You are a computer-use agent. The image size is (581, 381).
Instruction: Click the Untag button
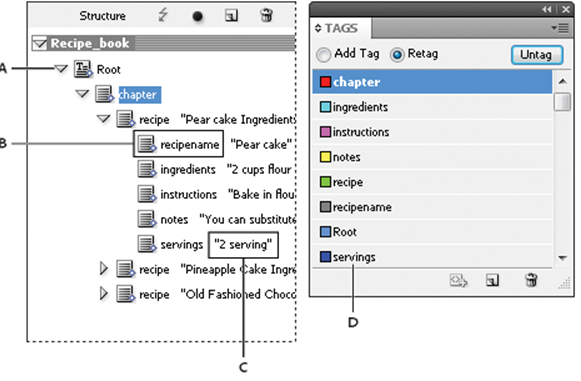click(537, 55)
